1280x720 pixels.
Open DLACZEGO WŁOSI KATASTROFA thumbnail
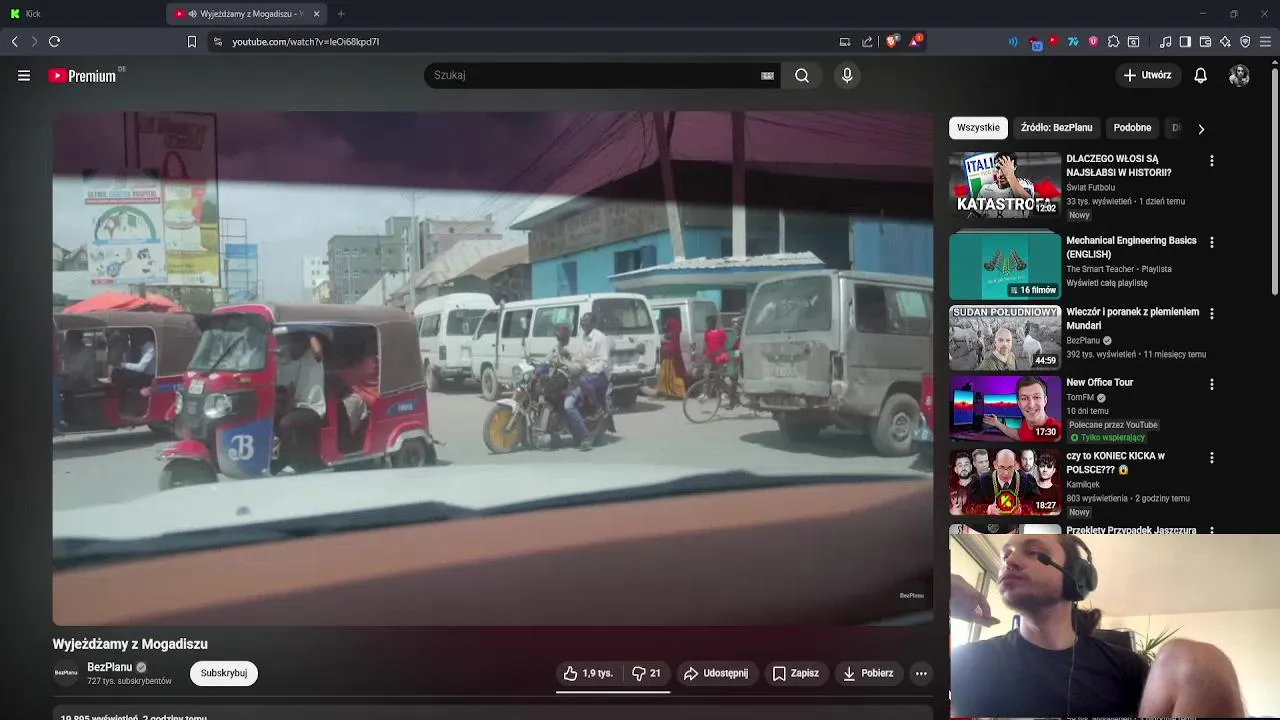pyautogui.click(x=1005, y=184)
